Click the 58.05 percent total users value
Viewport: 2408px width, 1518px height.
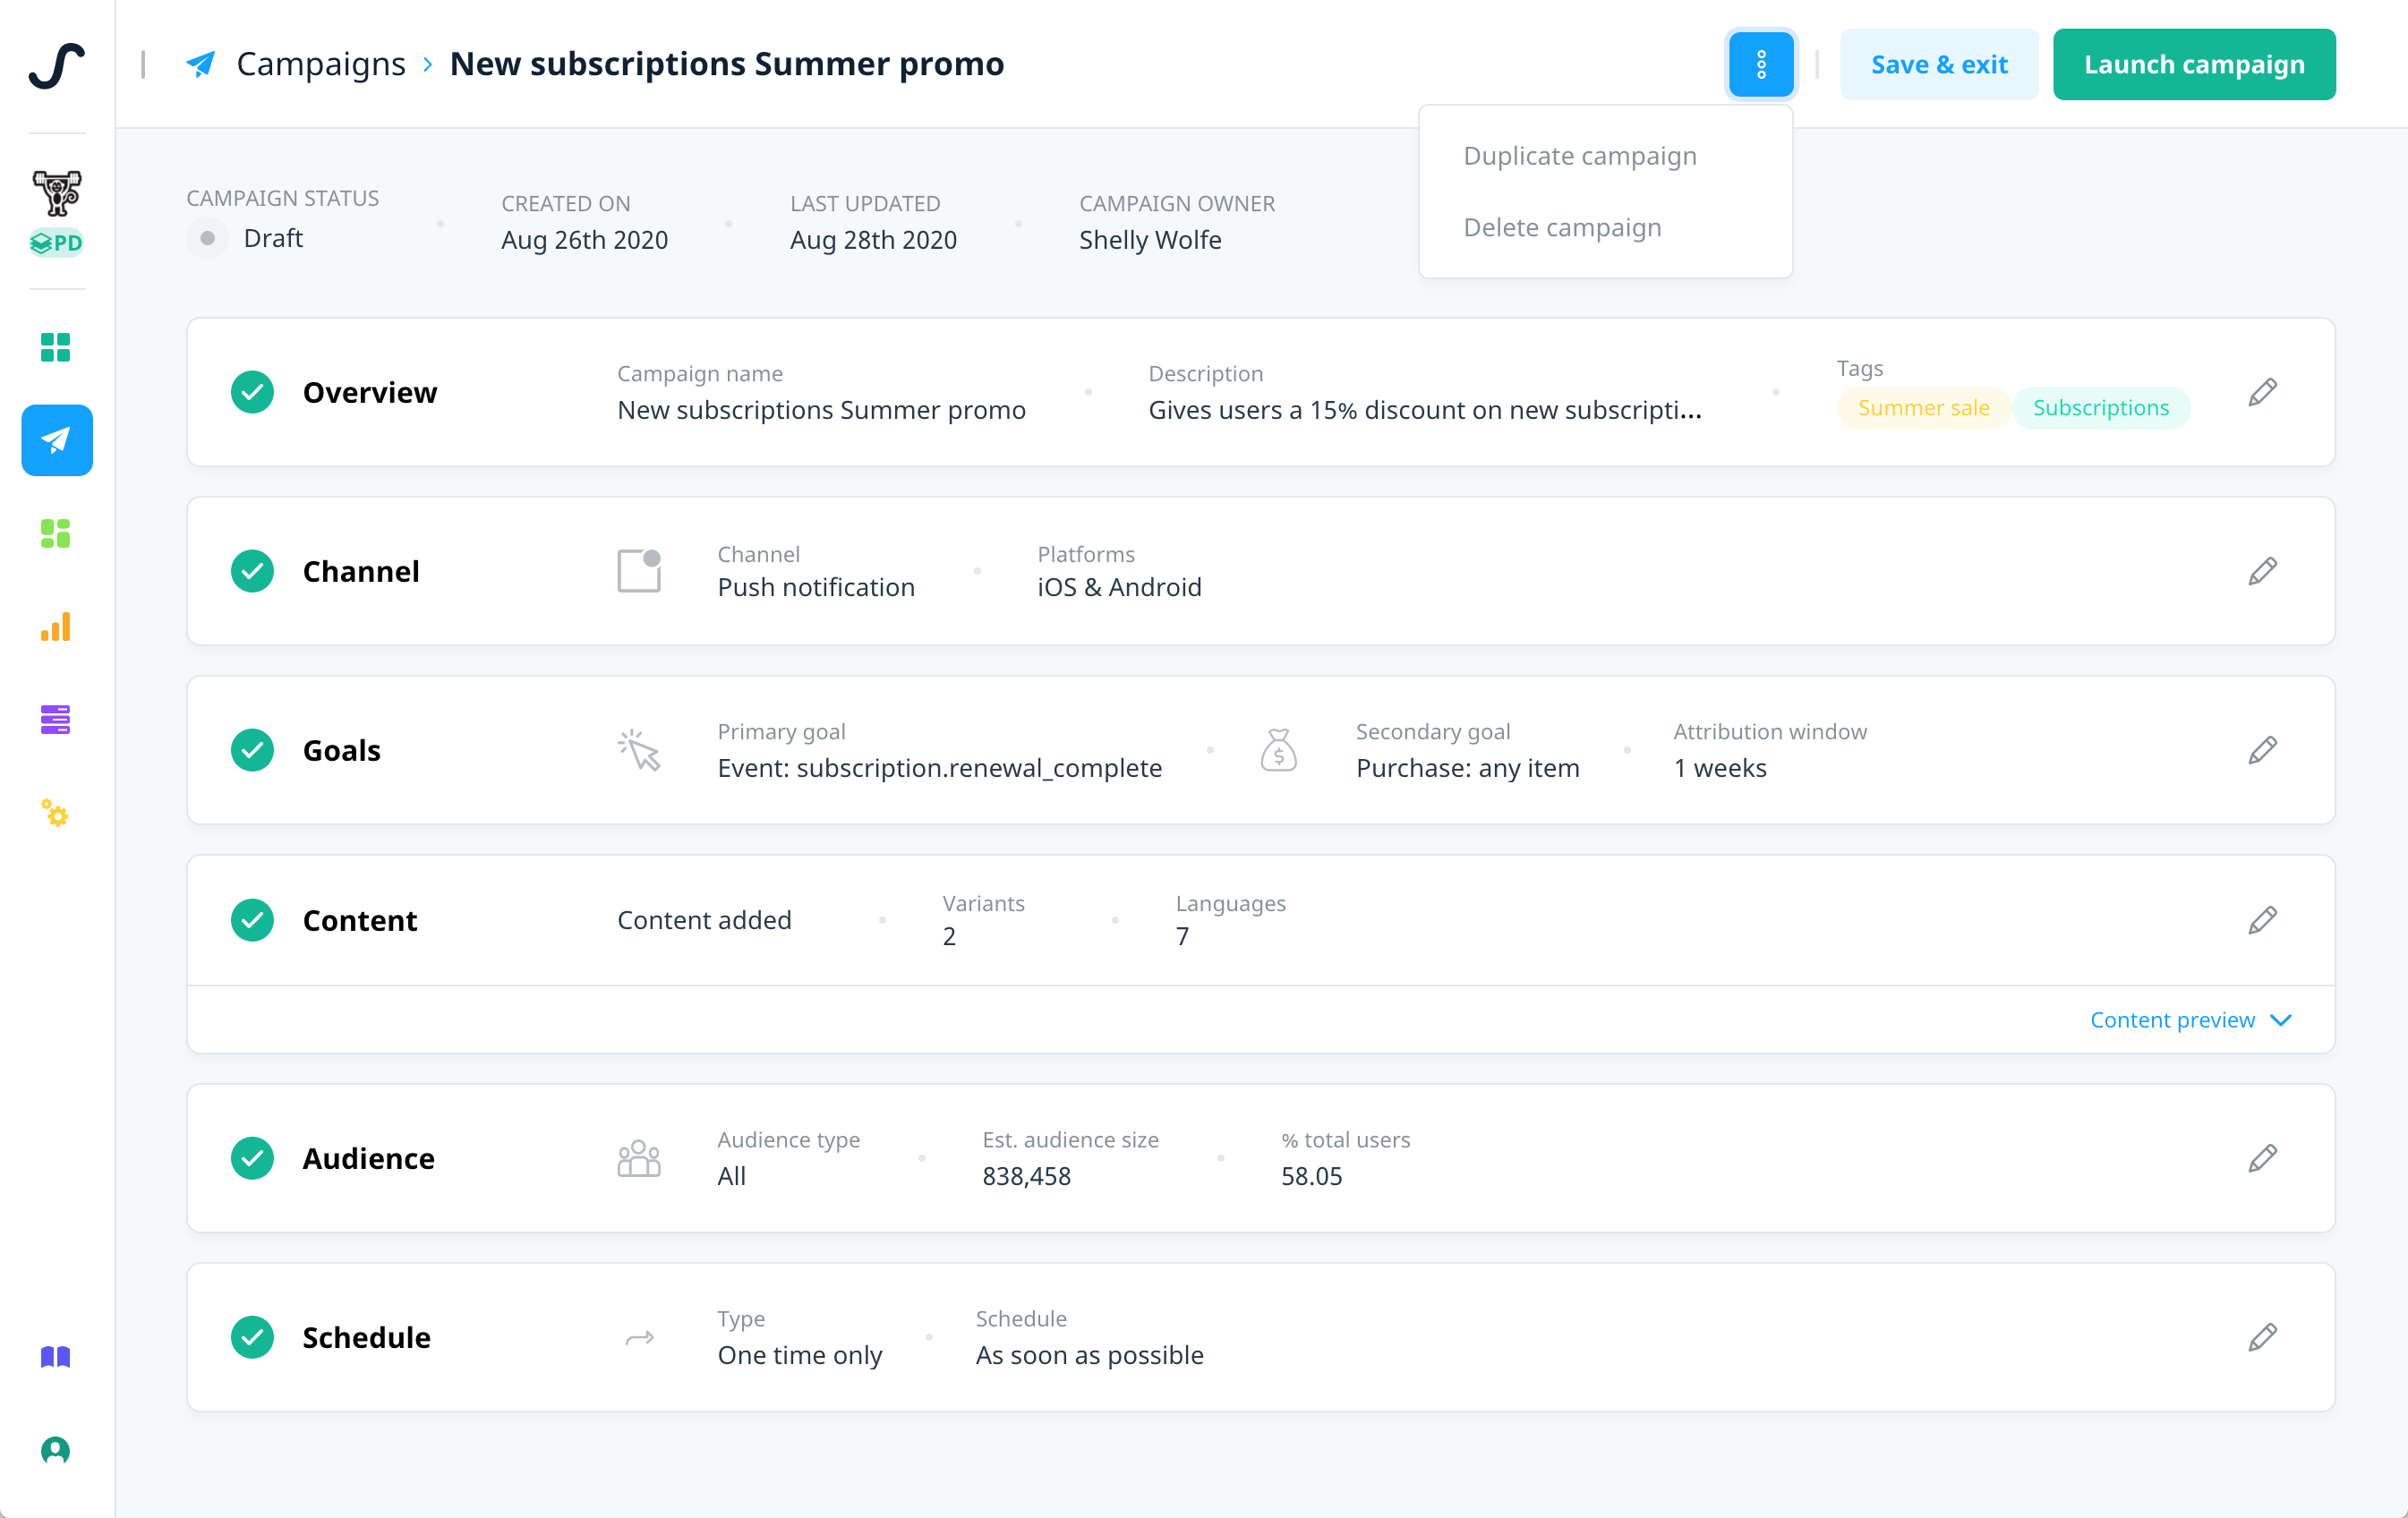point(1311,1176)
